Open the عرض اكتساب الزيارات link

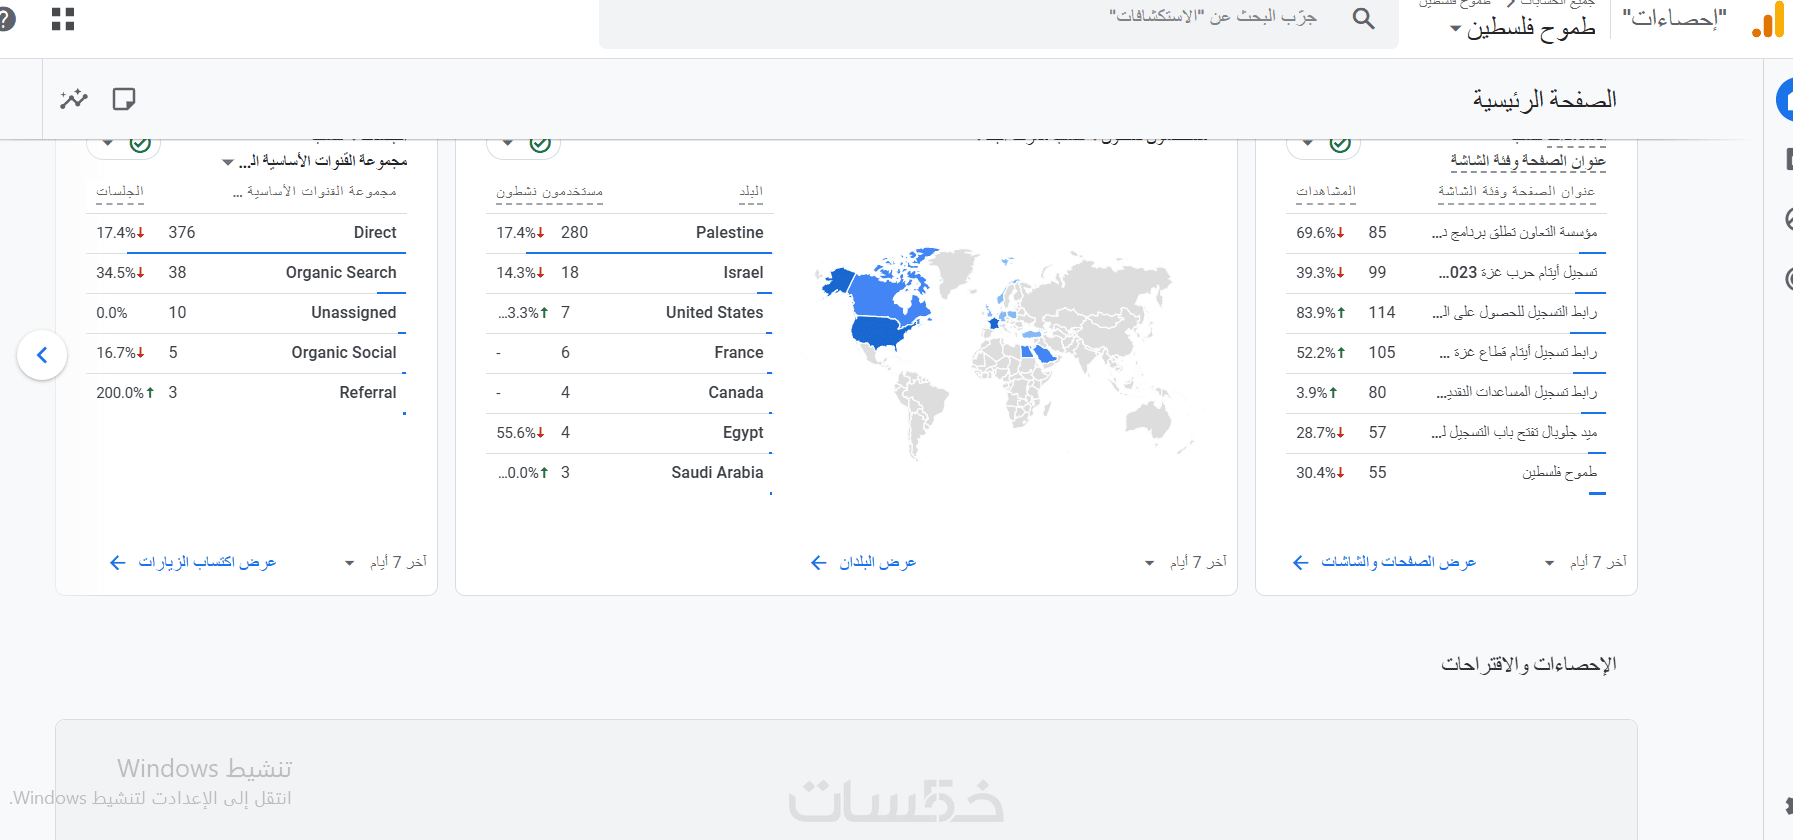[x=193, y=563]
